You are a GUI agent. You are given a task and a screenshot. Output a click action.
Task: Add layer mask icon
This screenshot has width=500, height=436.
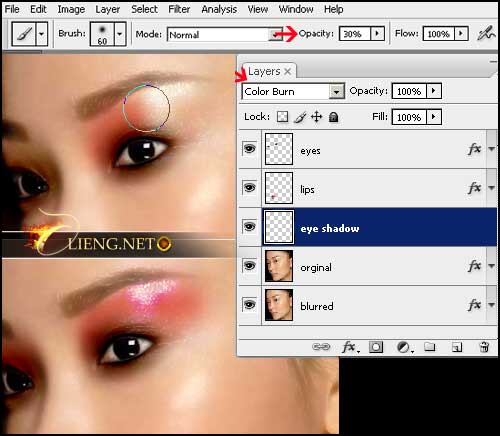(x=376, y=347)
